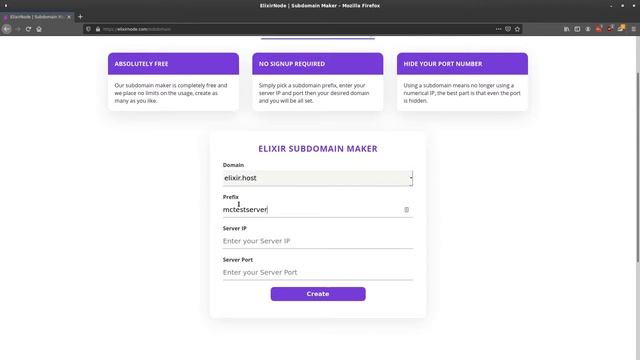Click the Server Port label
640x360 pixels.
click(238, 260)
